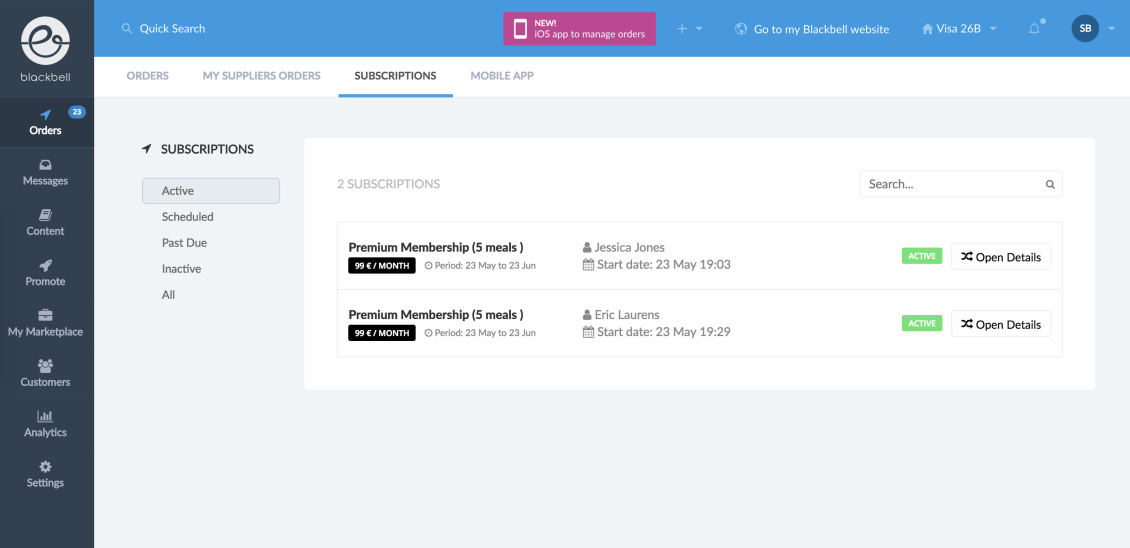Open Details for Jessica Jones subscription
The image size is (1130, 548).
pos(1001,257)
